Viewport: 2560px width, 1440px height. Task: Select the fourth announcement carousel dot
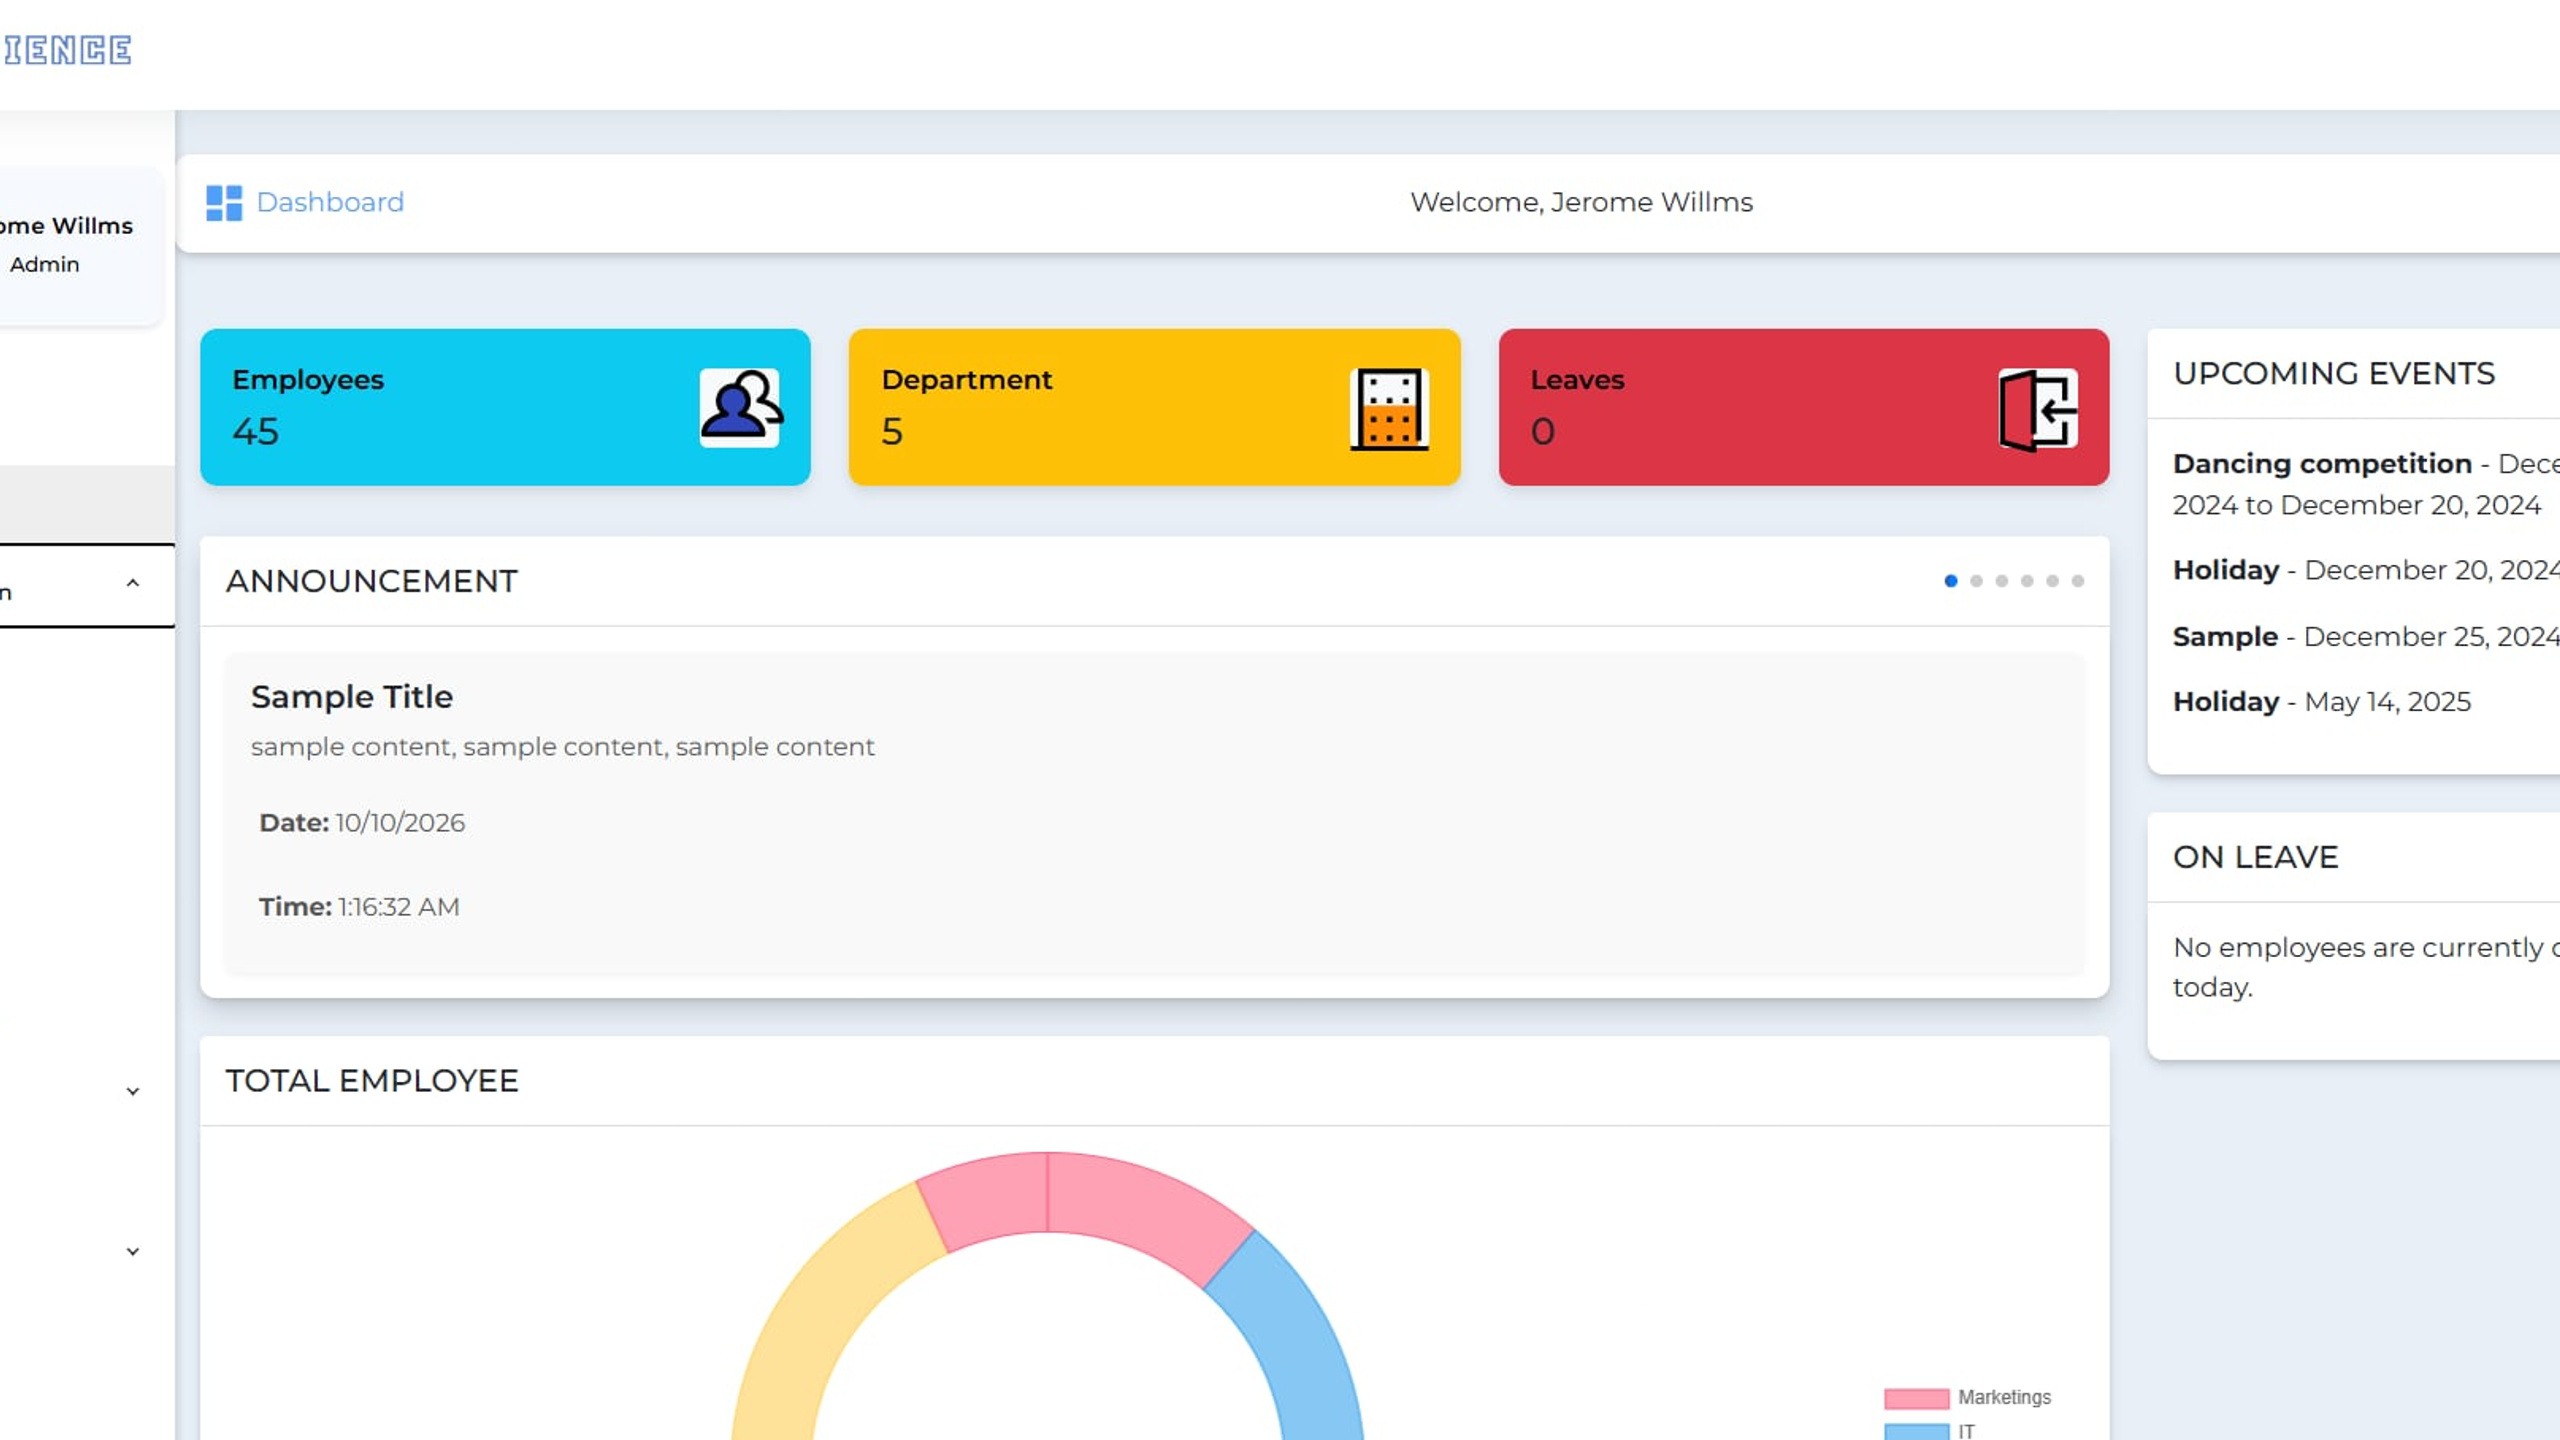click(x=2027, y=581)
